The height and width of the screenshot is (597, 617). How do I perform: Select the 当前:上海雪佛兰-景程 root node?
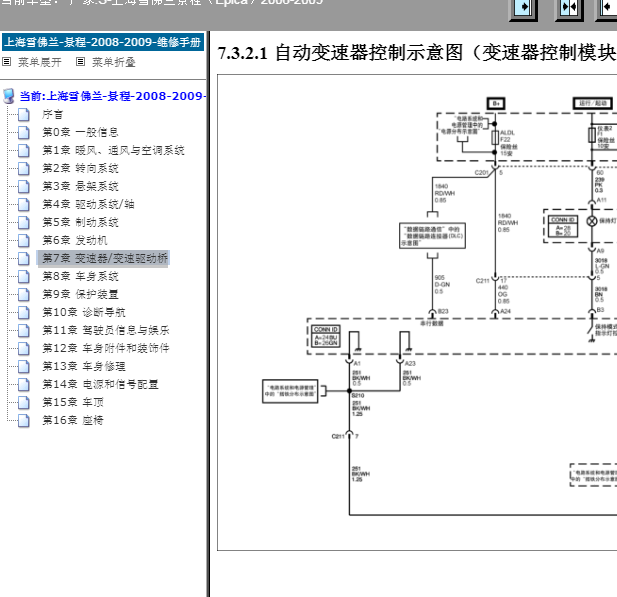113,96
